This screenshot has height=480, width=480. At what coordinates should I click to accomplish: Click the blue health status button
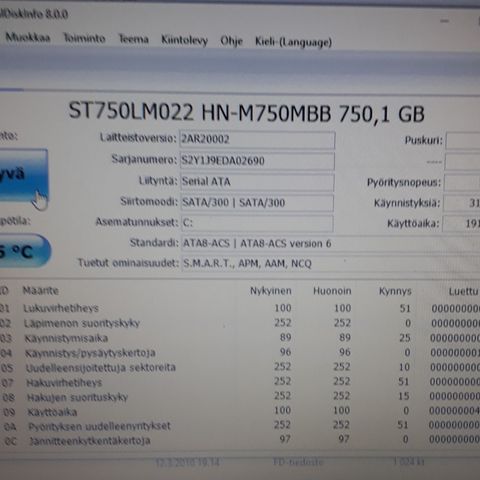pyautogui.click(x=23, y=174)
